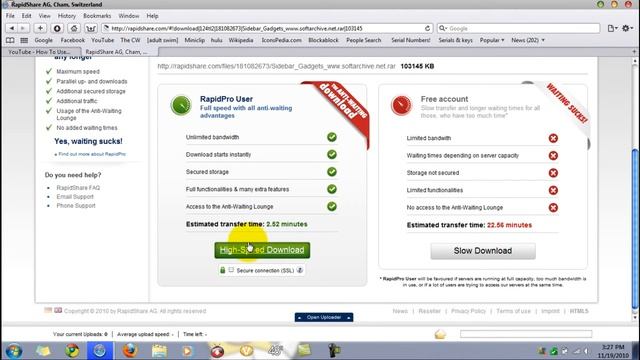Screen dimensions: 640x360
Task: Click red cross next to Limited bandwidth
Action: pos(553,138)
